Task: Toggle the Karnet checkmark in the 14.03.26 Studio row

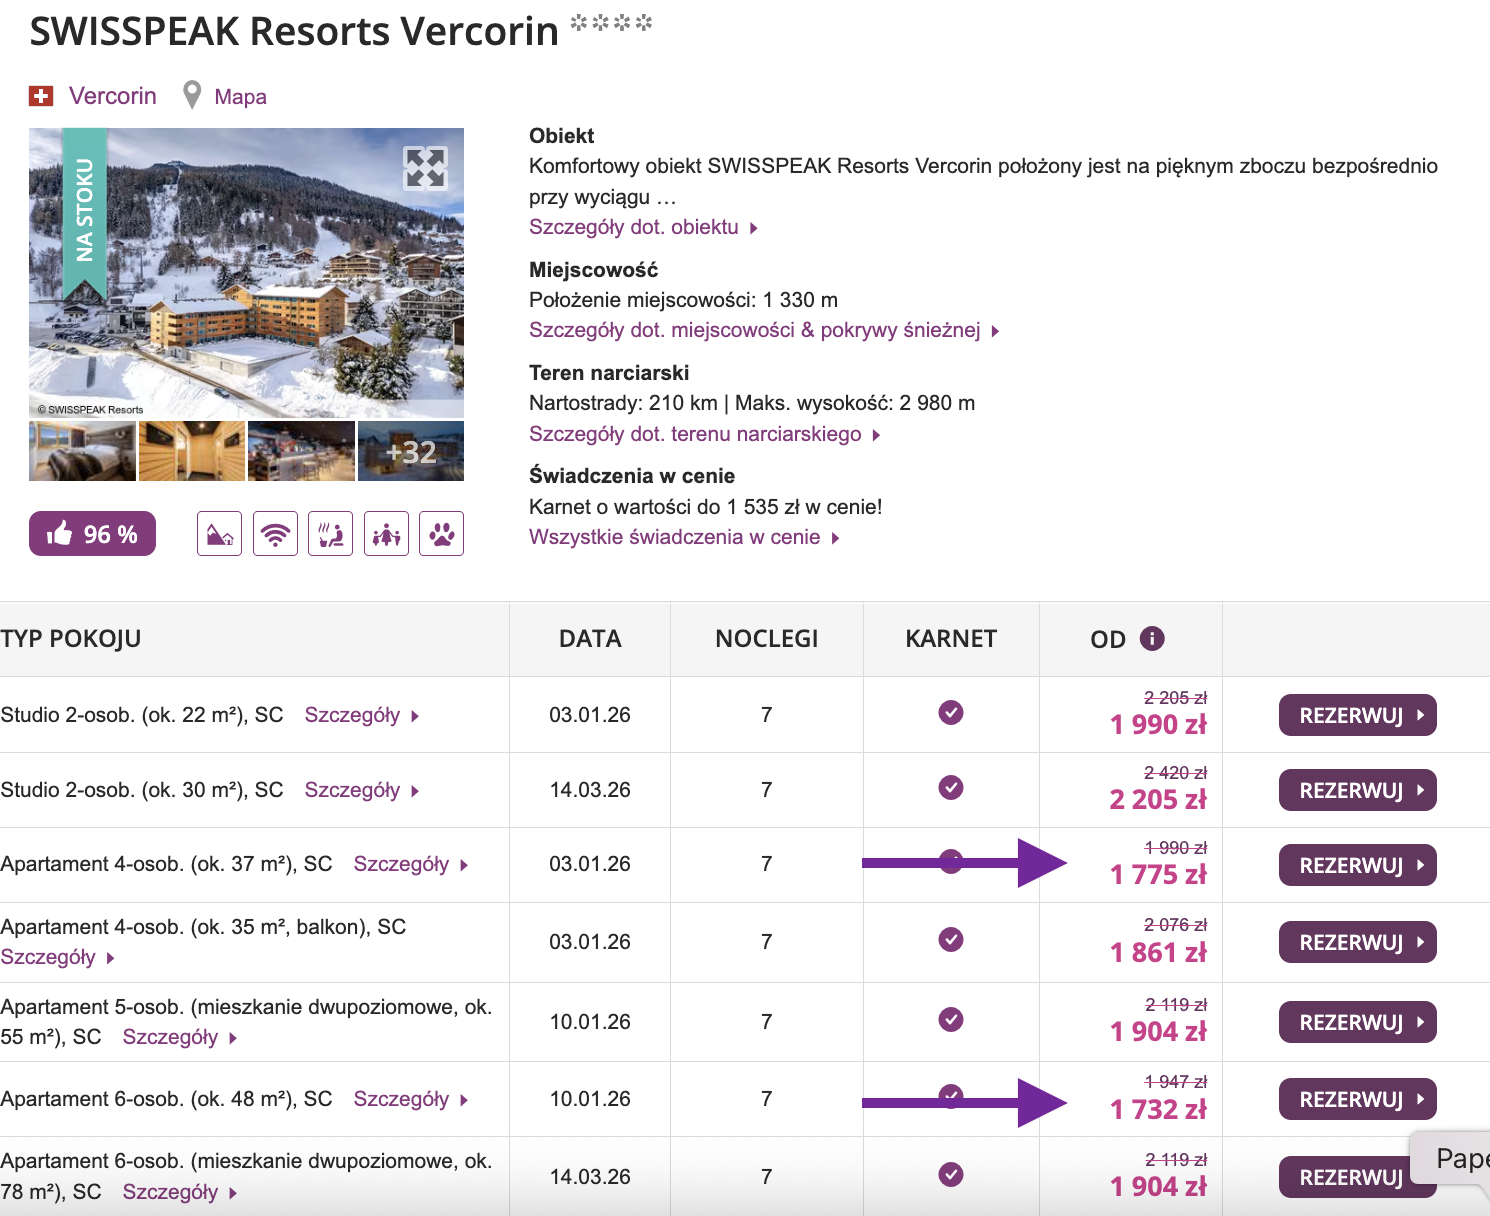Action: click(x=951, y=789)
